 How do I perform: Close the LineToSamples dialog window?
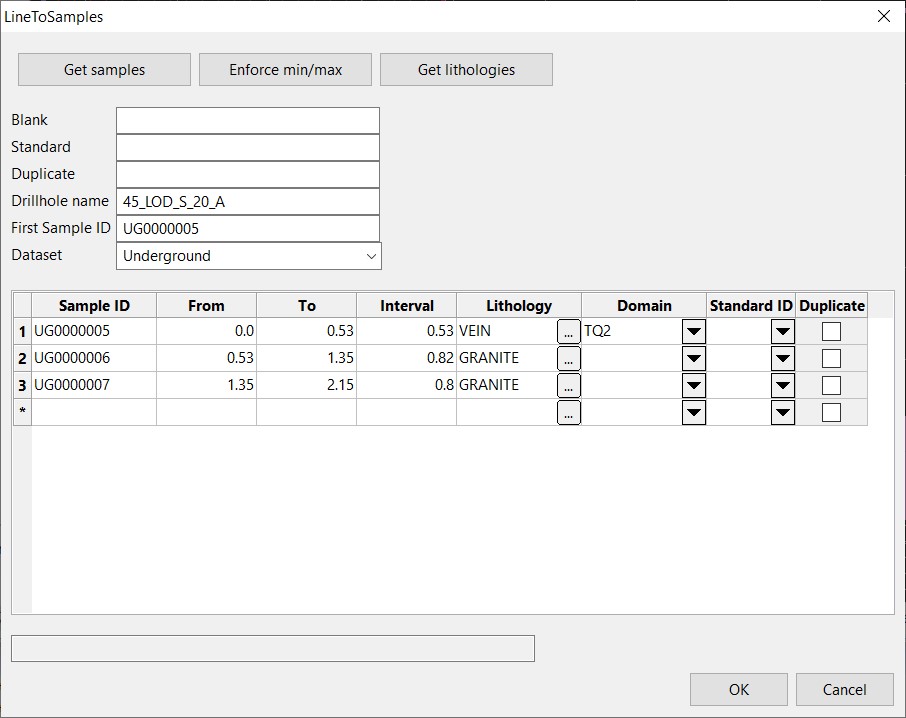883,16
